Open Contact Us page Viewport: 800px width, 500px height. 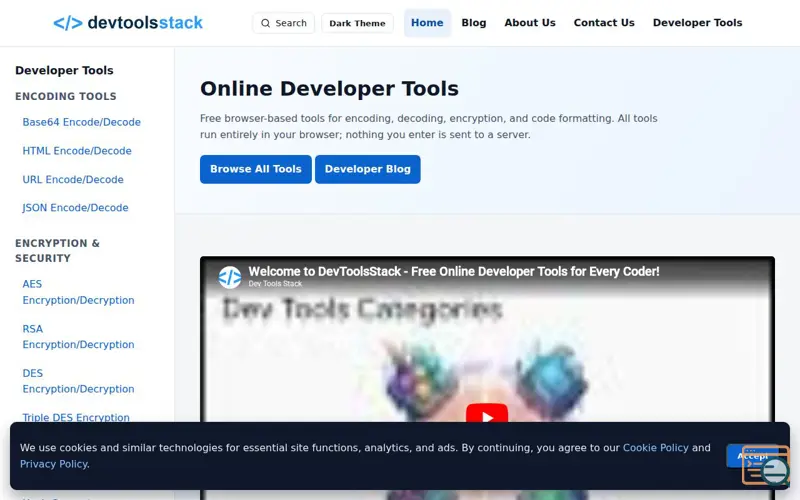604,23
